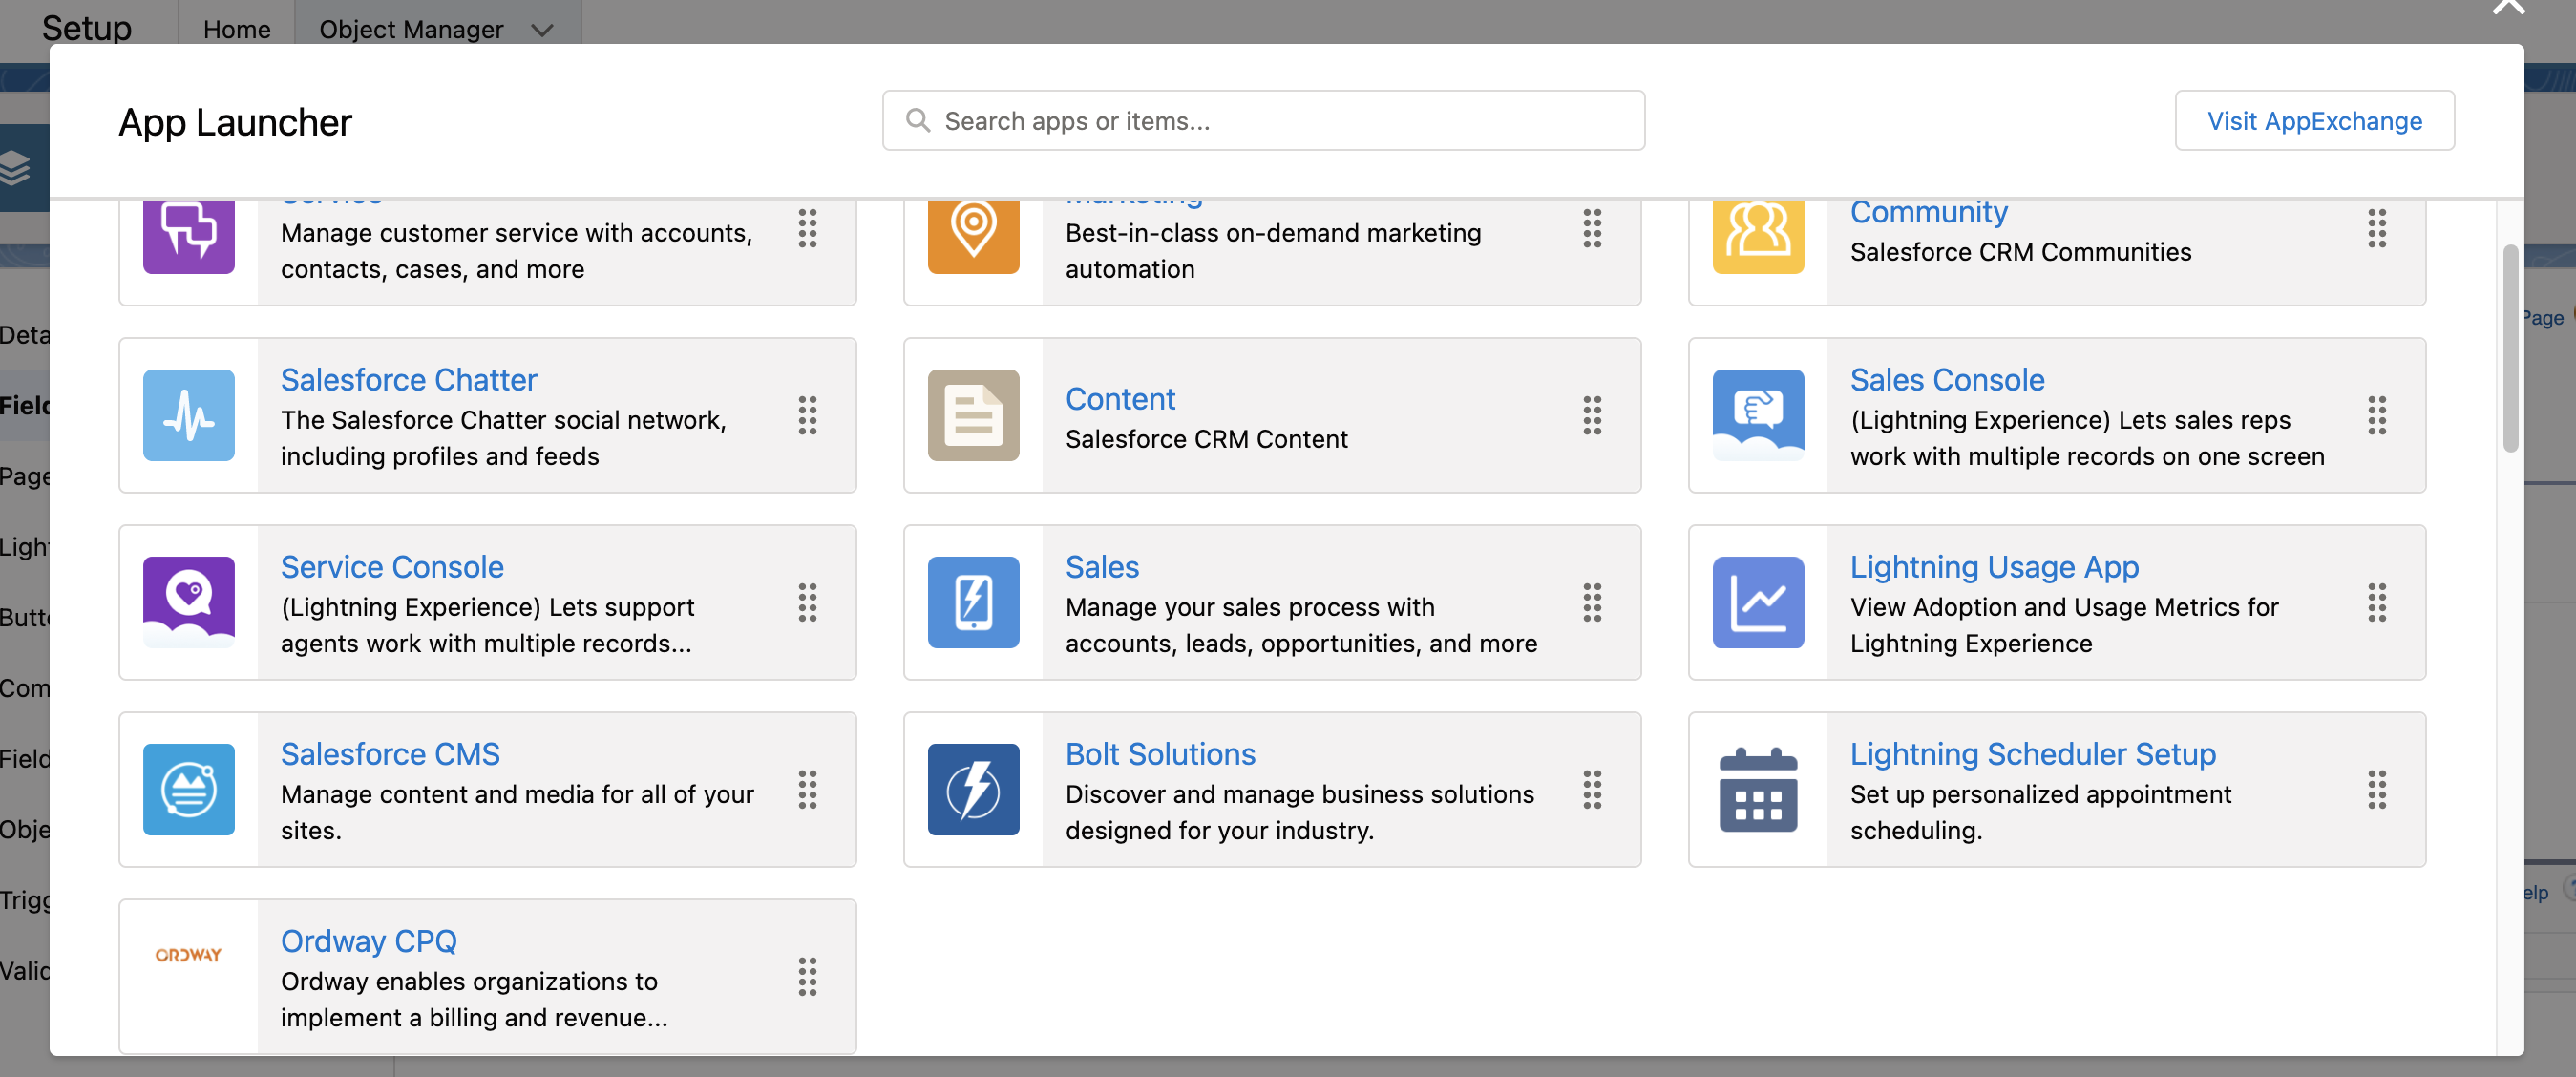Screen dimensions: 2576x1077
Task: Click the Ordway CPQ logo icon
Action: (x=188, y=955)
